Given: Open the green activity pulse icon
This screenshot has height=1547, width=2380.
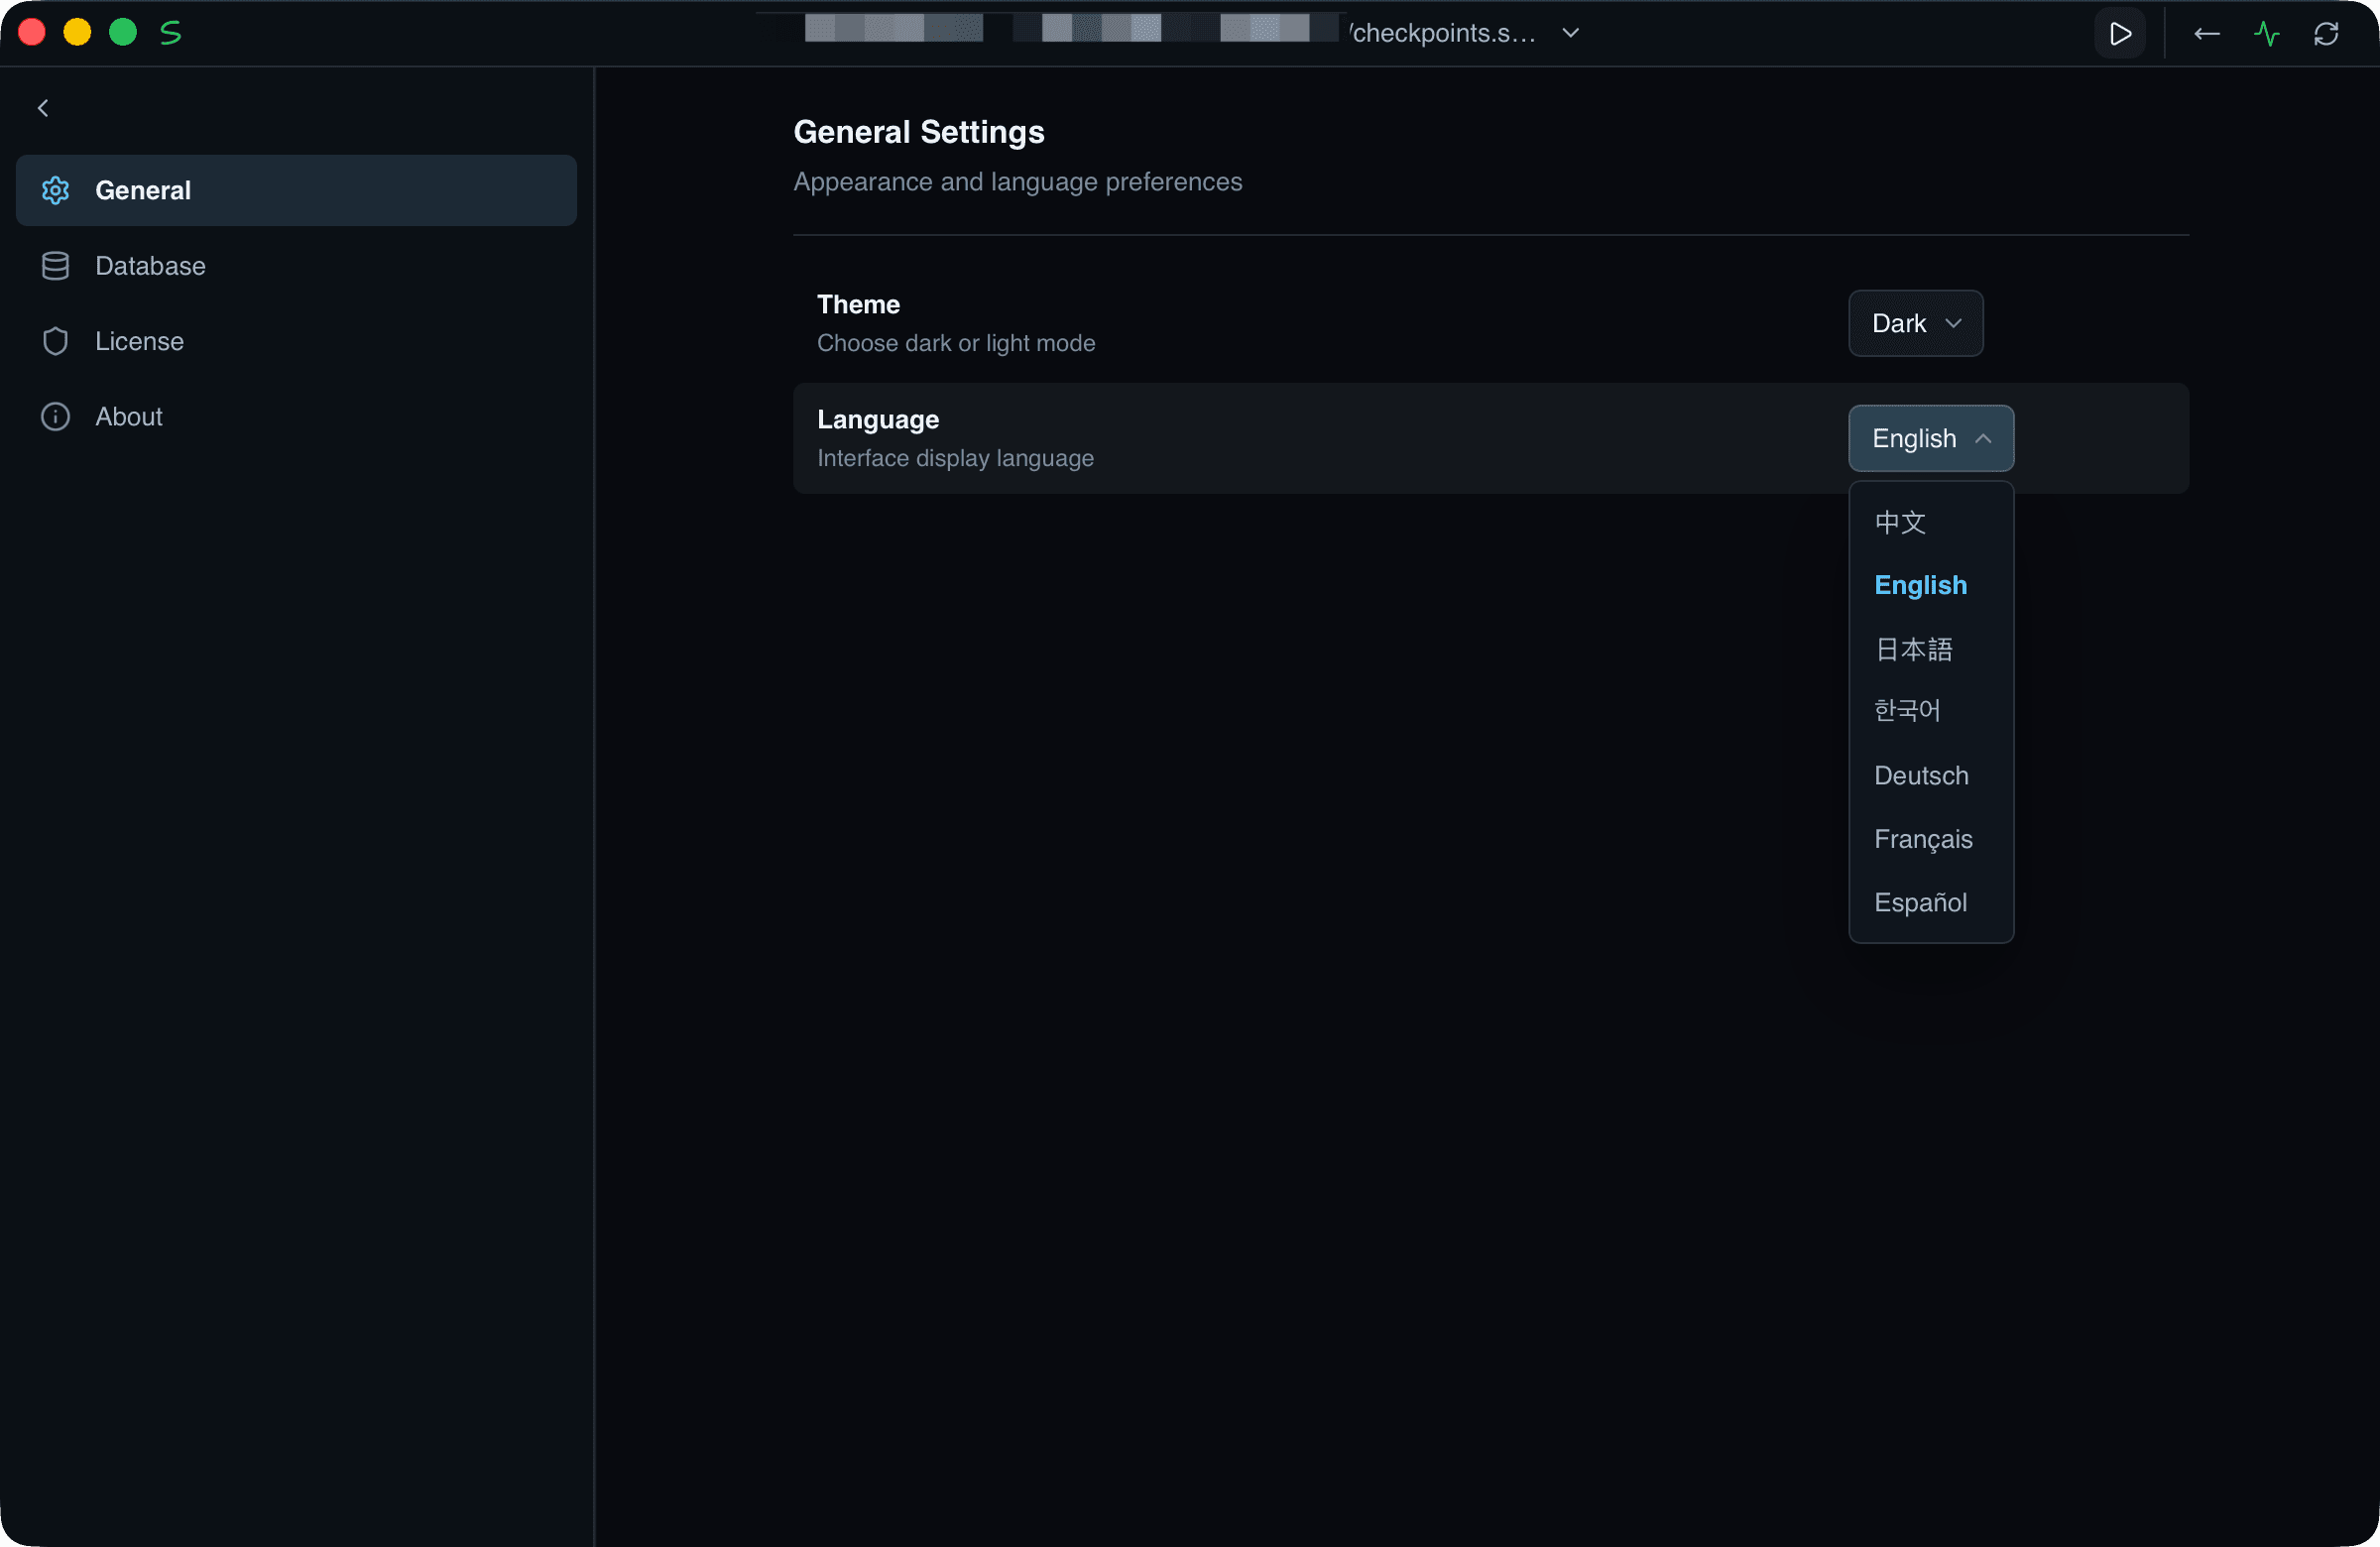Looking at the screenshot, I should click(2266, 34).
